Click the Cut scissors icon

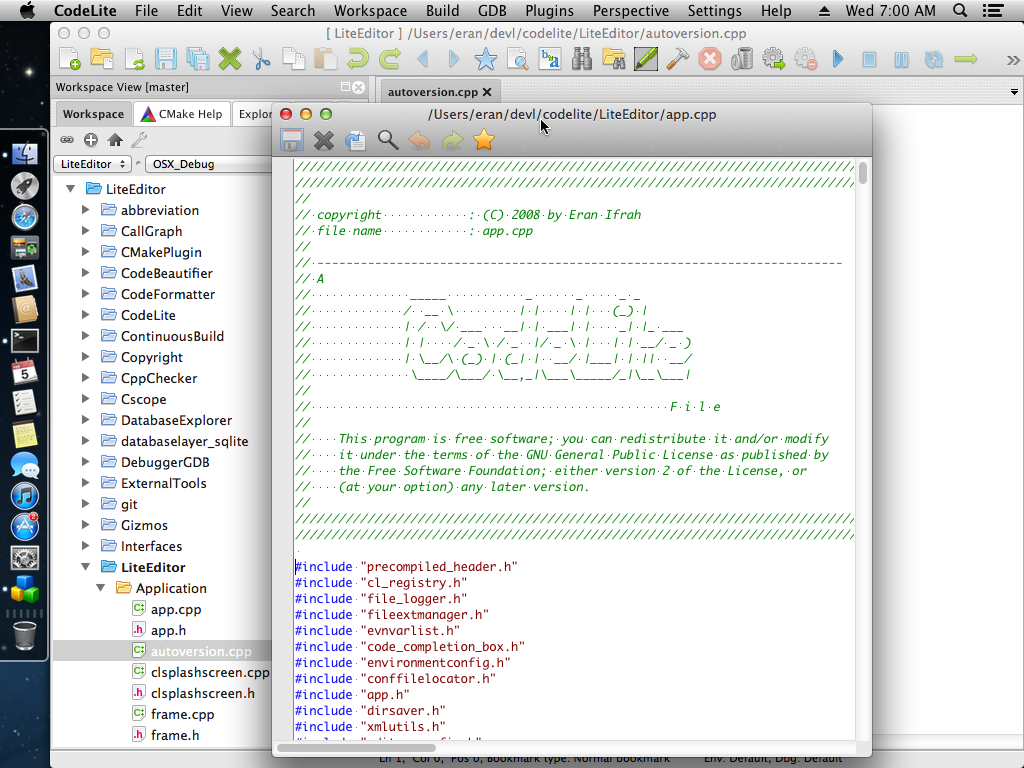pyautogui.click(x=261, y=59)
